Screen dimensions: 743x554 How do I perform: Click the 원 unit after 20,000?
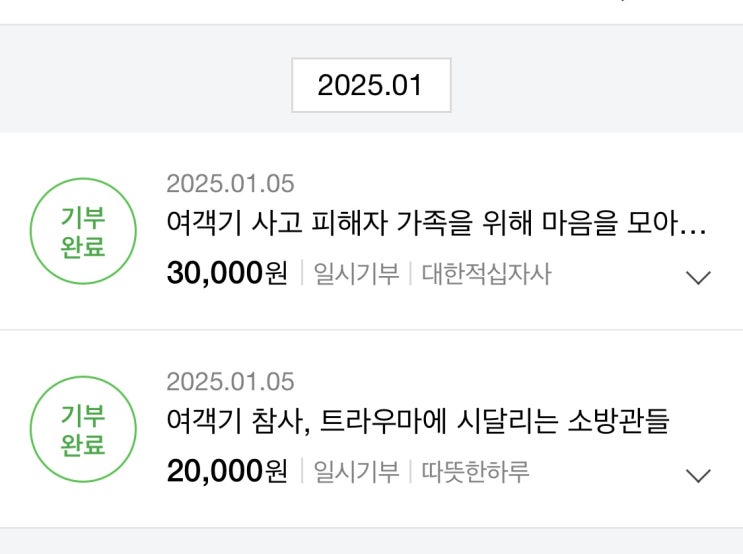point(276,472)
